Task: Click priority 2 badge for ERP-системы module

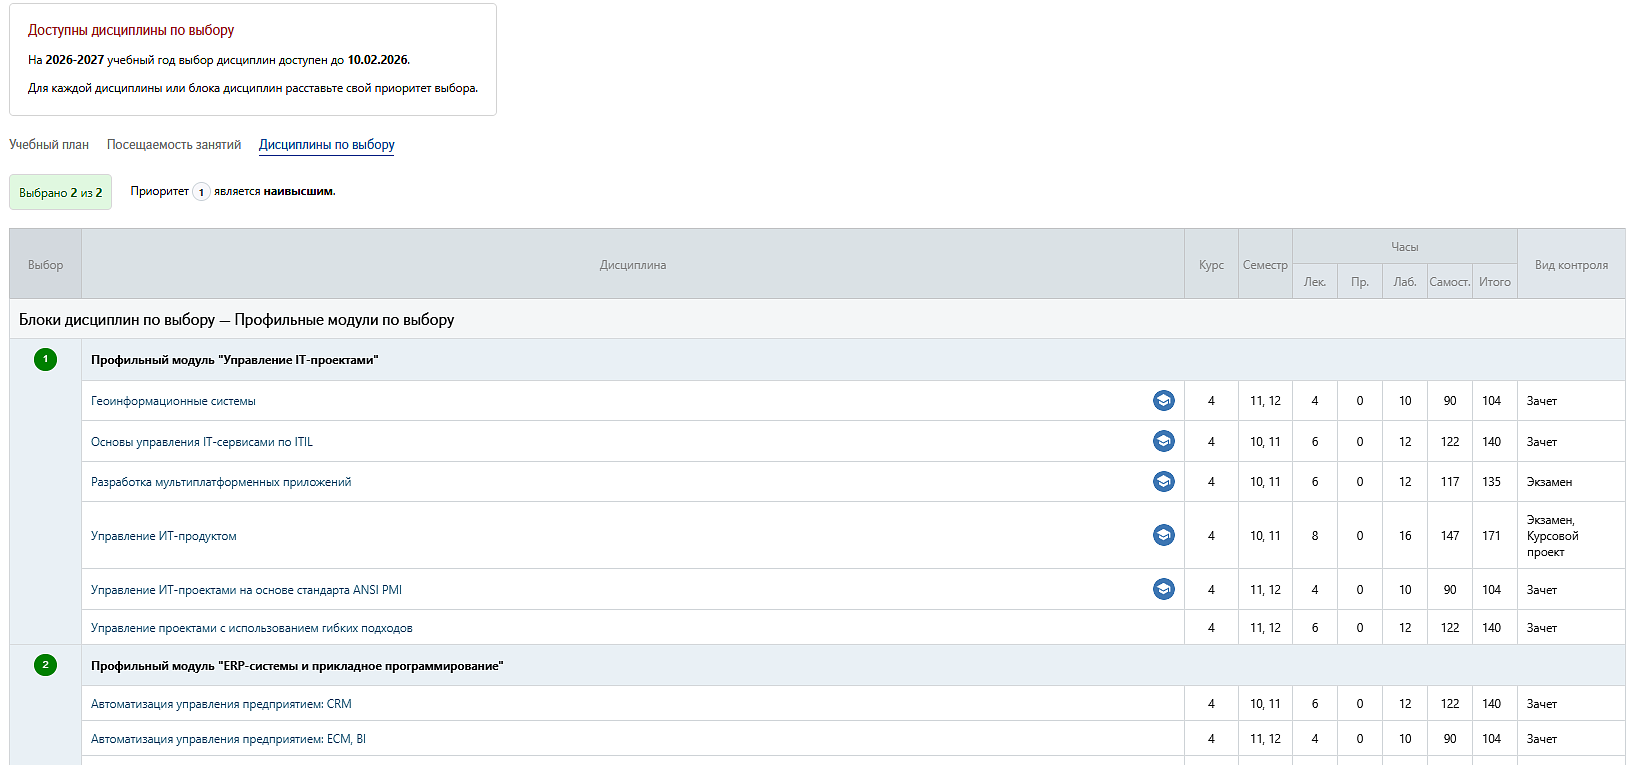Action: point(45,665)
